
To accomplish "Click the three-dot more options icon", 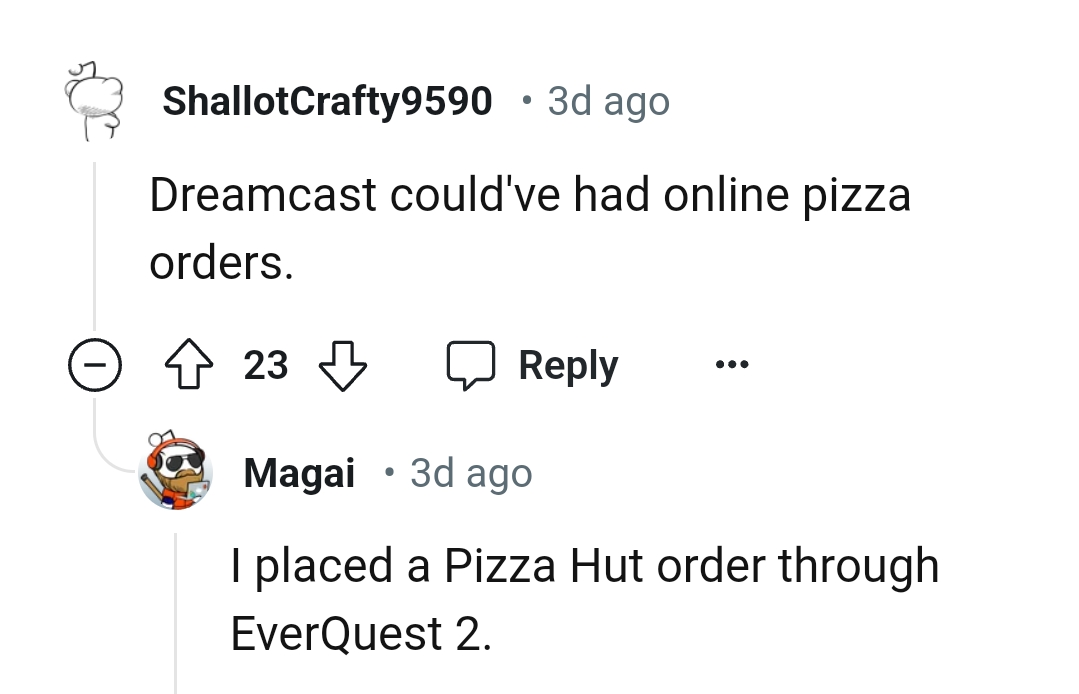I will pos(731,364).
